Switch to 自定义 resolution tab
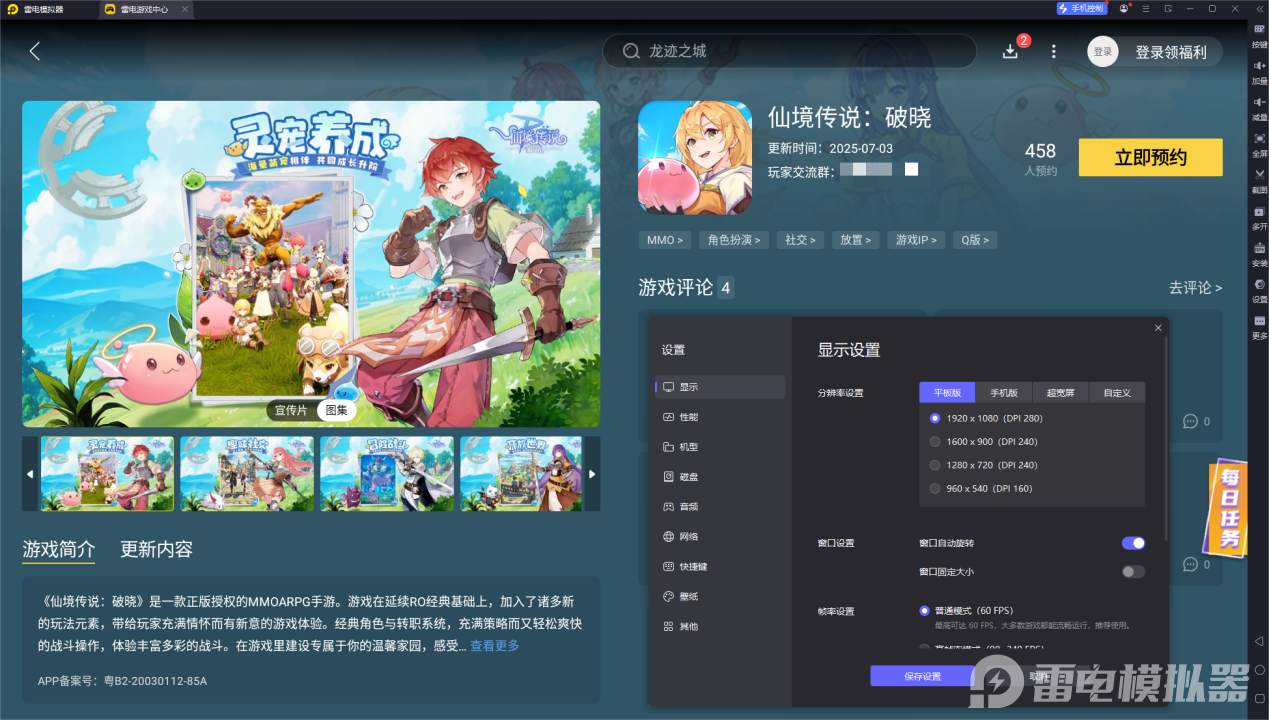The width and height of the screenshot is (1269, 720). tap(1117, 393)
